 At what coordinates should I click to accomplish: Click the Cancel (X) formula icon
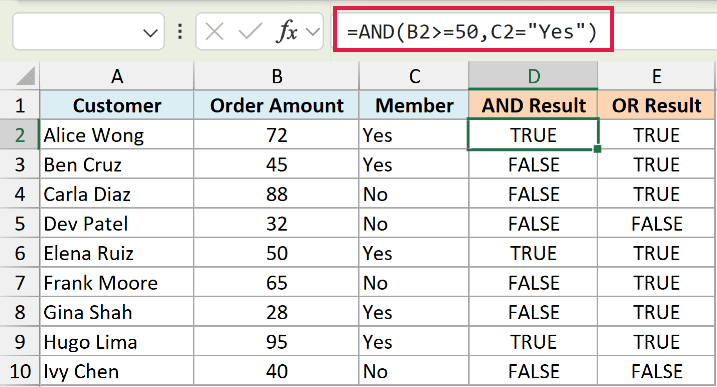tap(214, 32)
